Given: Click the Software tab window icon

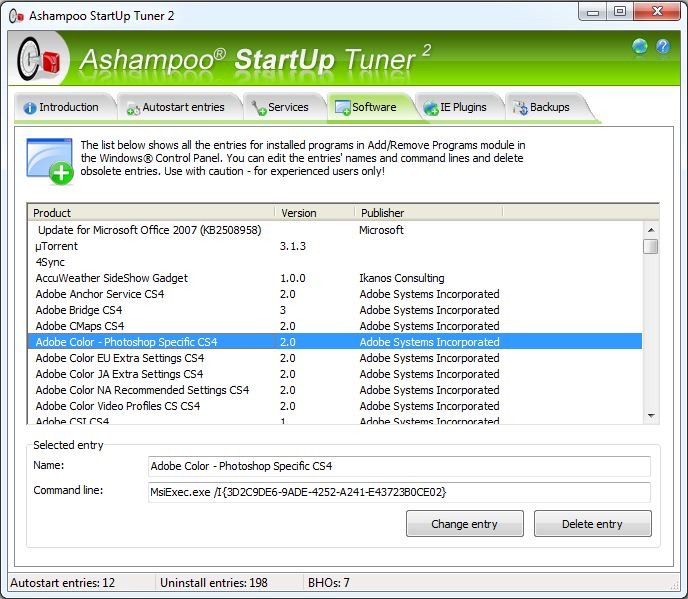Looking at the screenshot, I should point(342,108).
